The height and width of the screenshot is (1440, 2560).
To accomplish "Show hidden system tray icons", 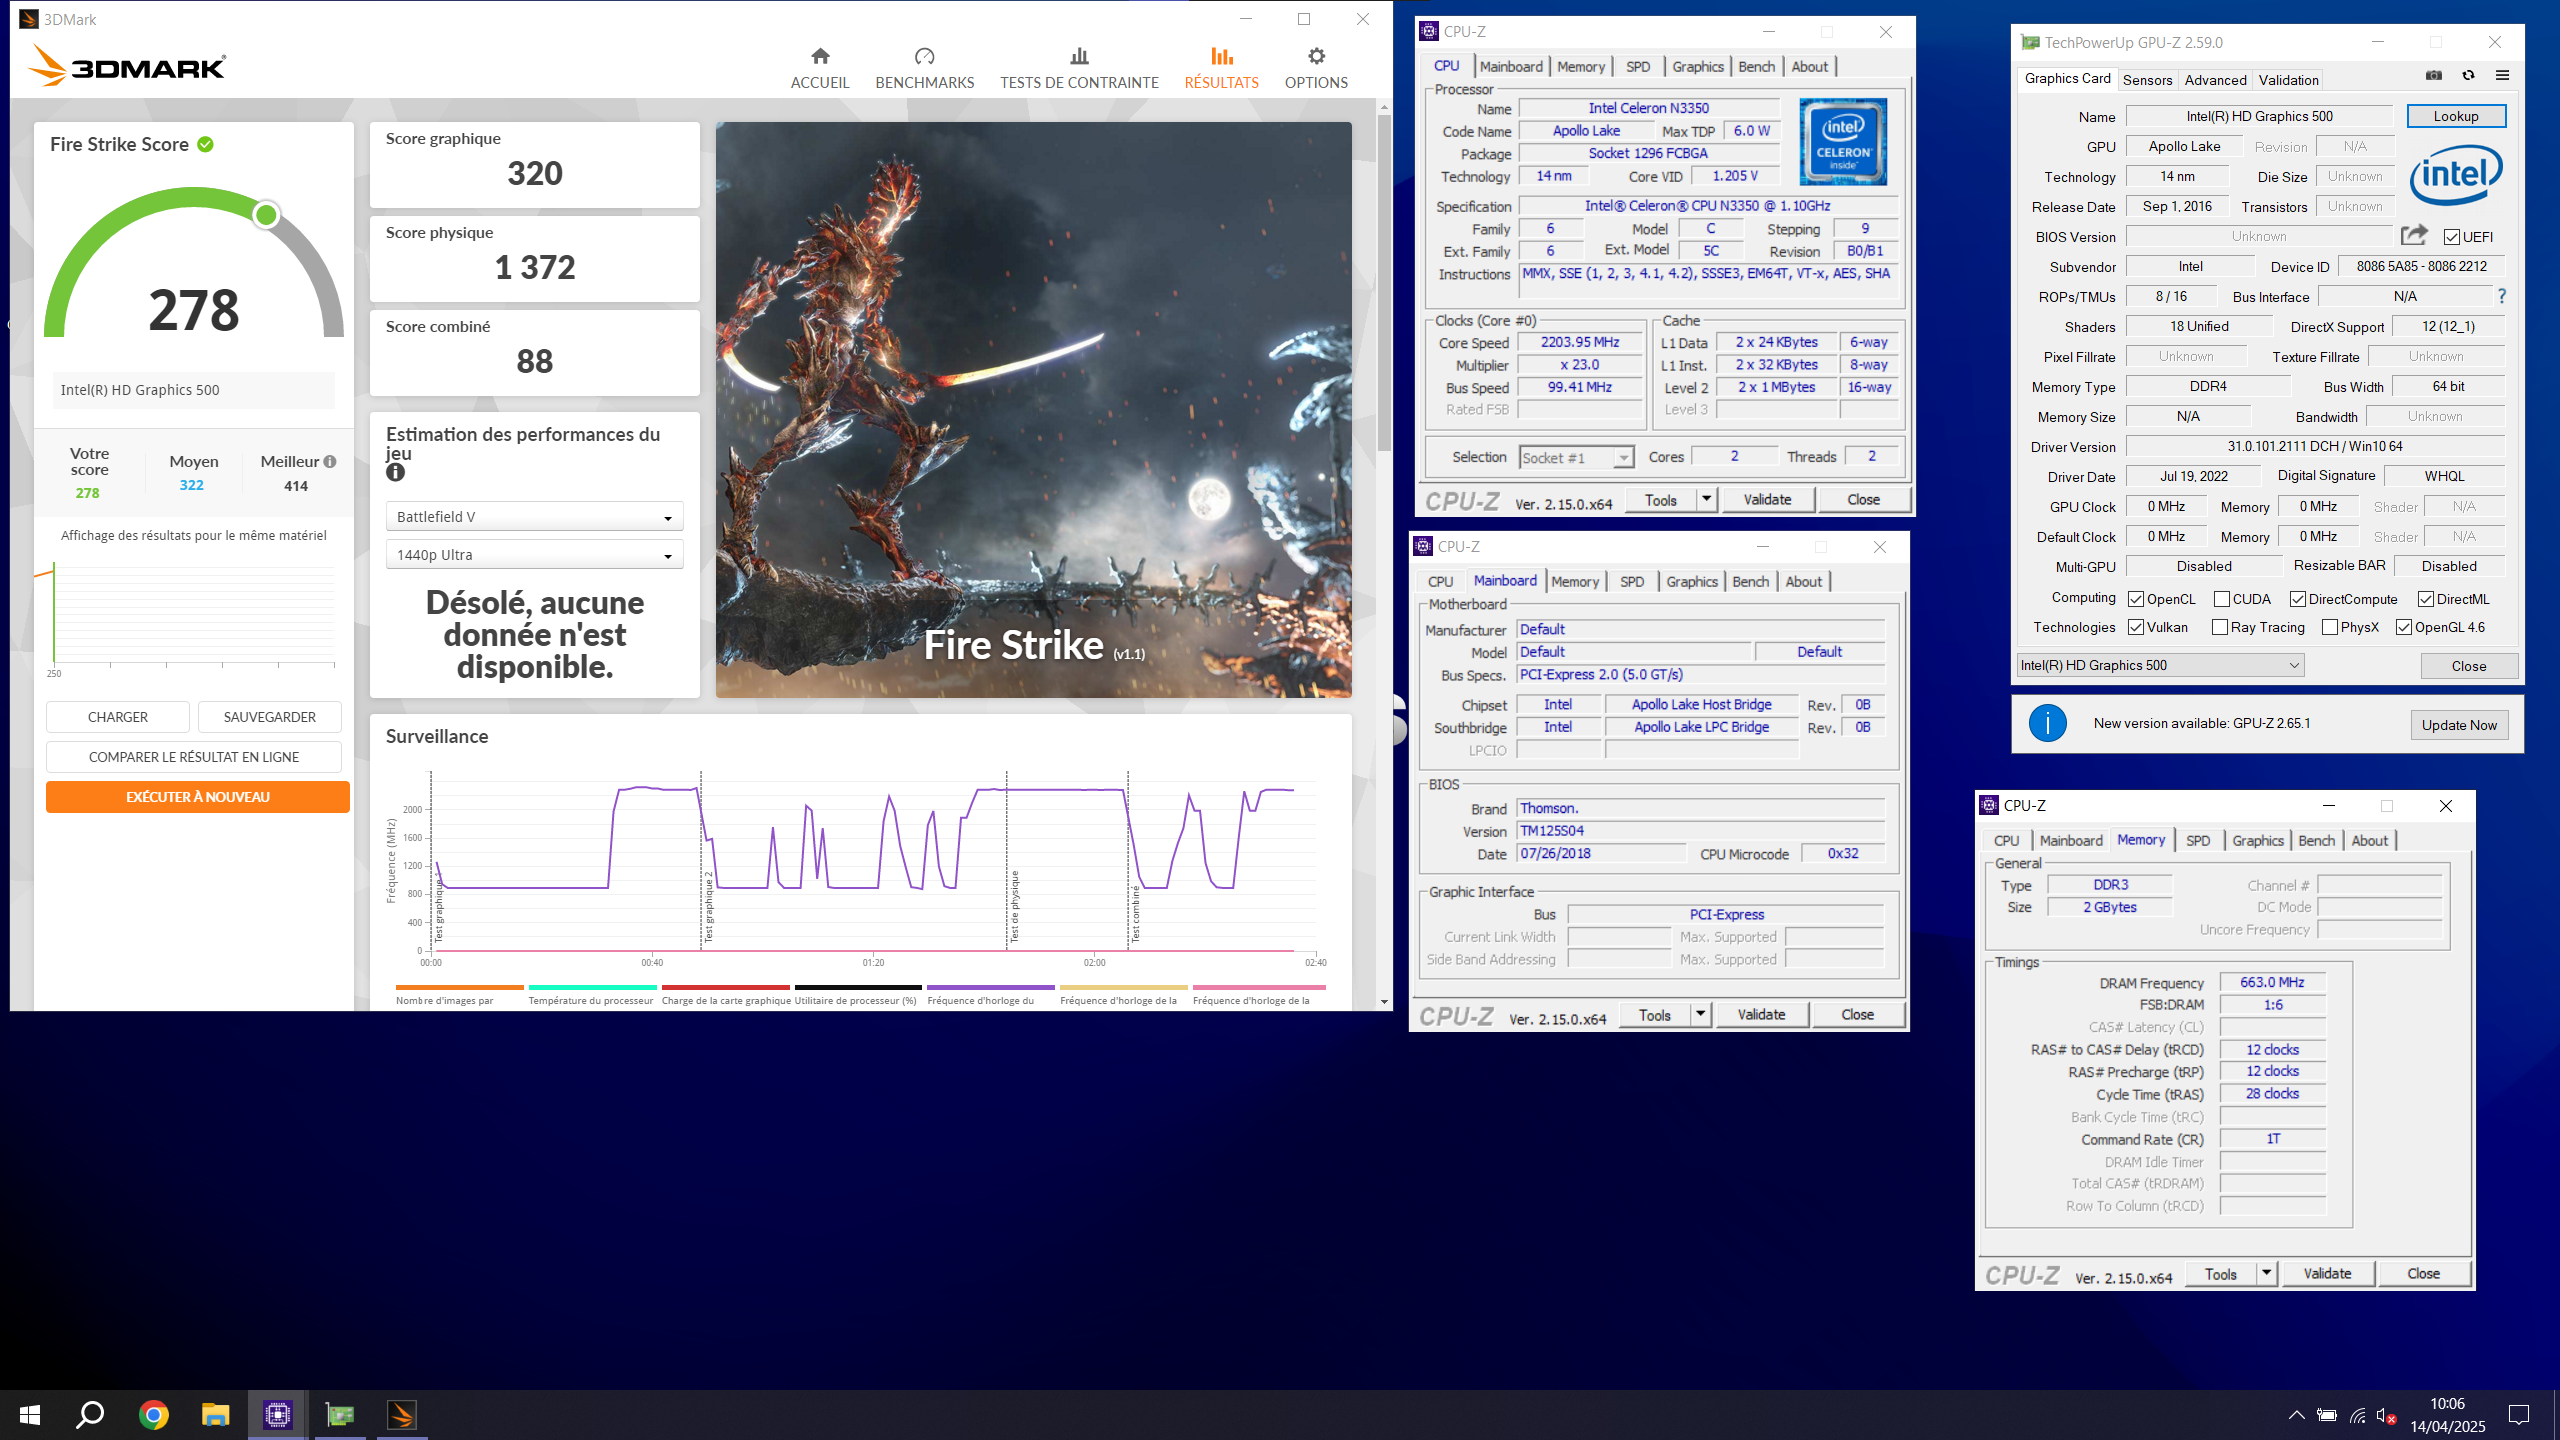I will (x=2297, y=1415).
